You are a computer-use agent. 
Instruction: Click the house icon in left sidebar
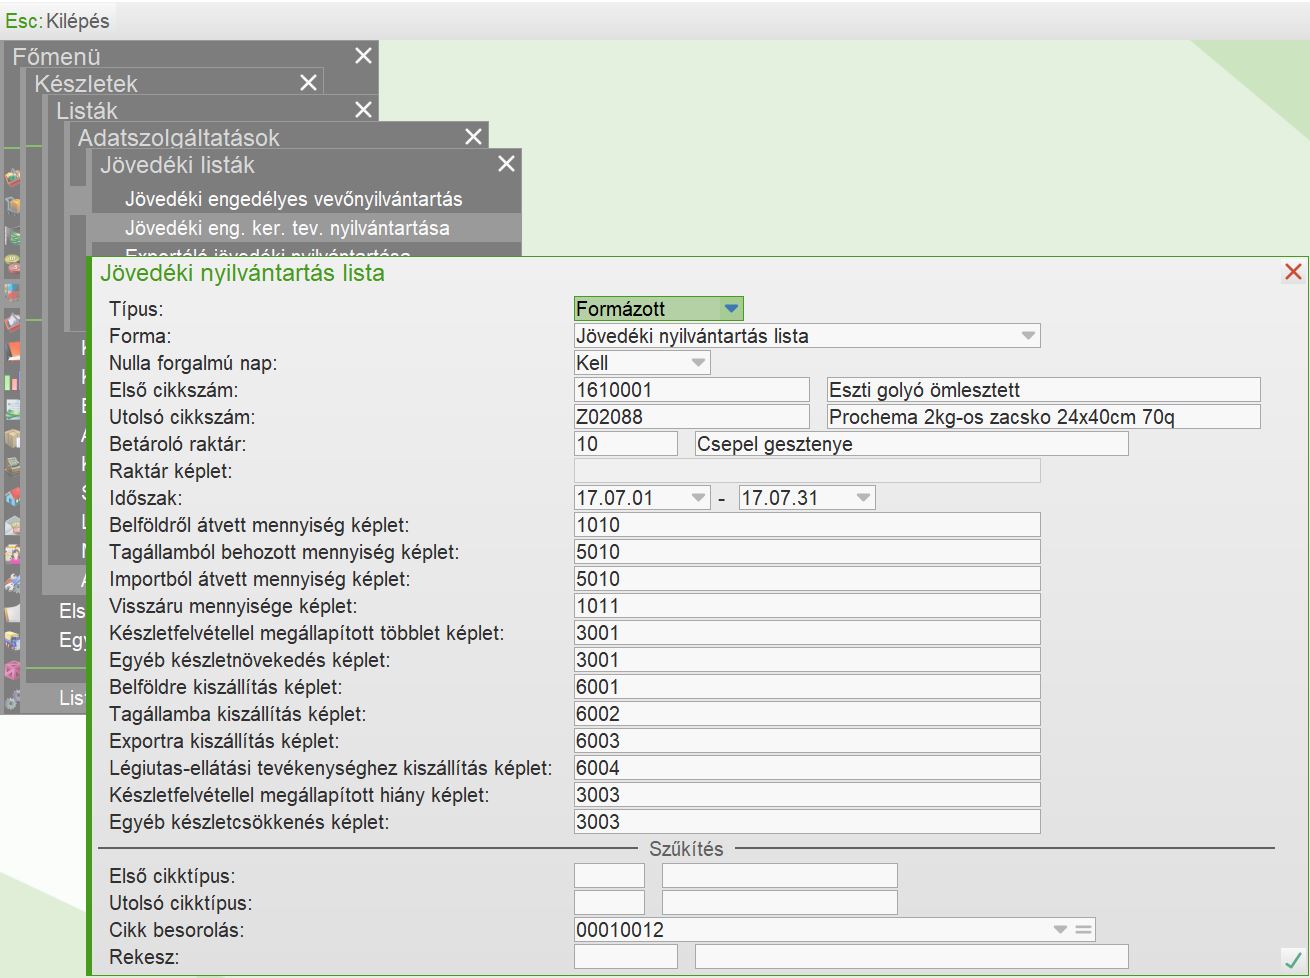pos(12,497)
